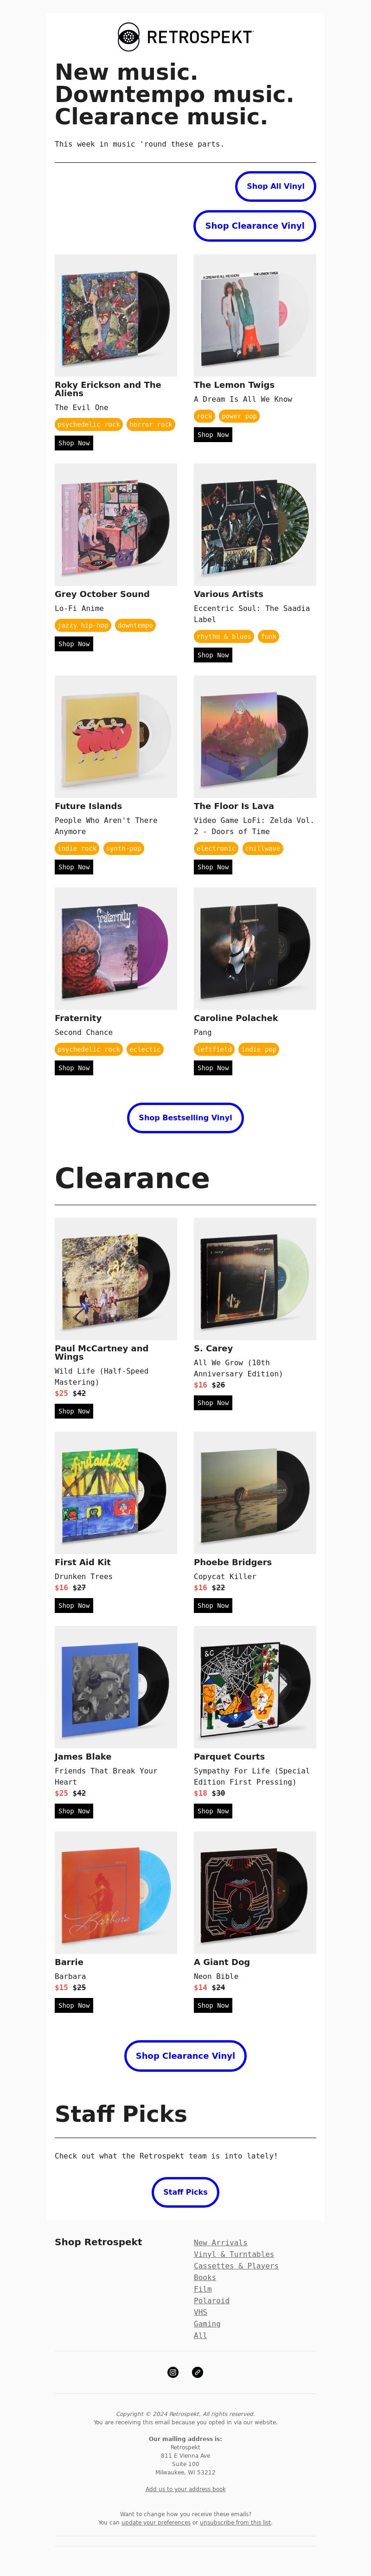
Task: Open the Lemon Twigs album cover image
Action: point(255,315)
